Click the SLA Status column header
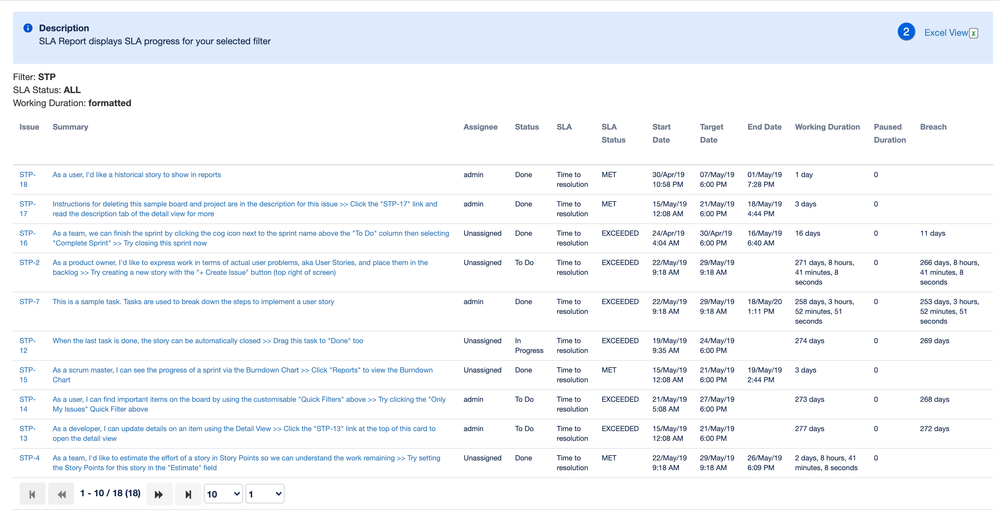Viewport: 999px width, 519px height. (x=614, y=134)
